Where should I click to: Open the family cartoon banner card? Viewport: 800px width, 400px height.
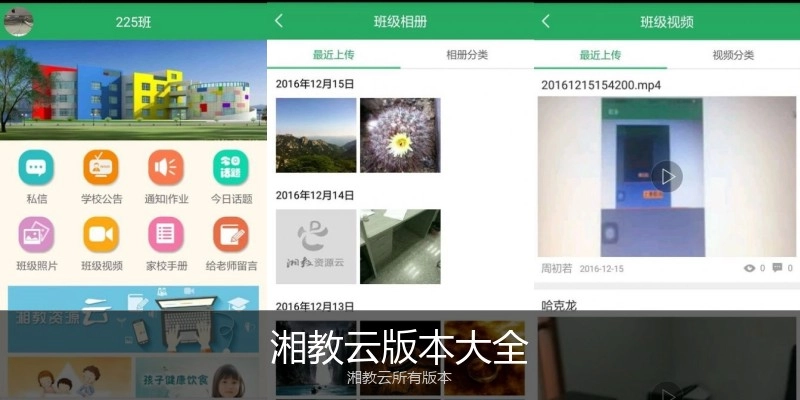(x=69, y=377)
